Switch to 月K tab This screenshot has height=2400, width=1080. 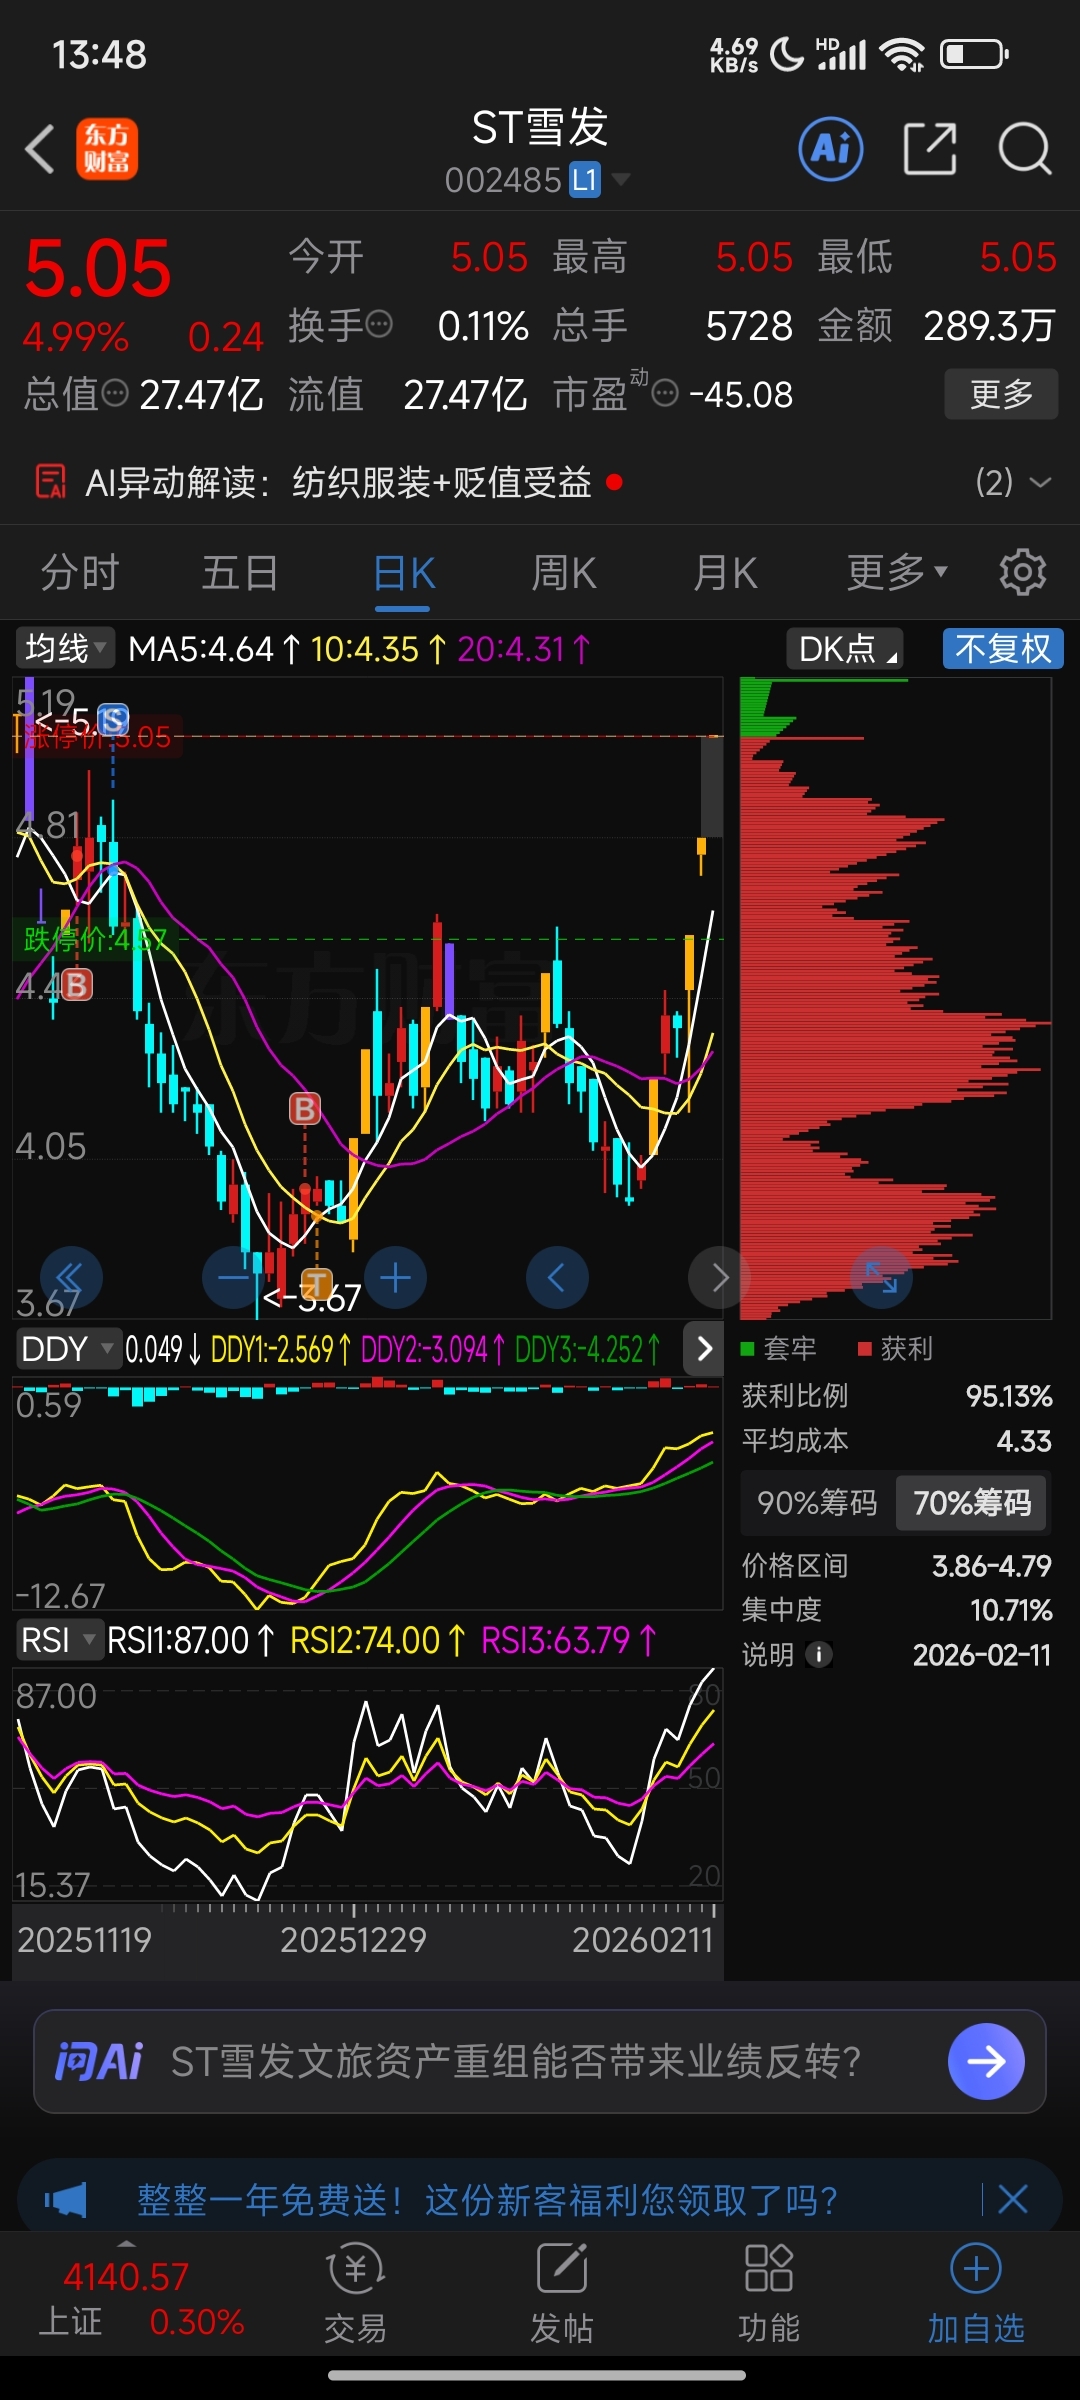click(x=725, y=572)
